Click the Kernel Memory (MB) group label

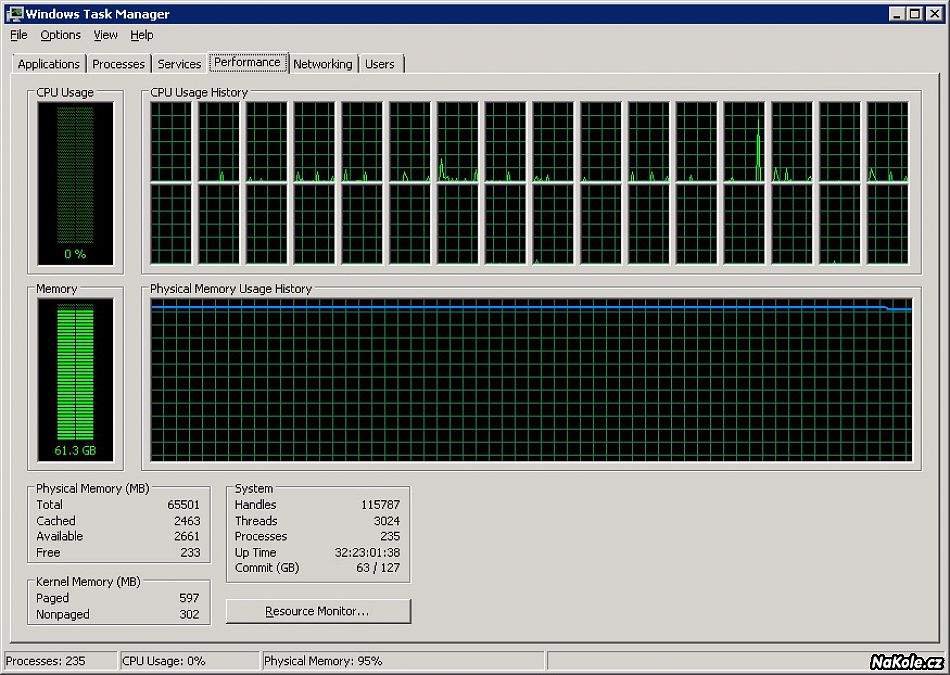coord(88,582)
